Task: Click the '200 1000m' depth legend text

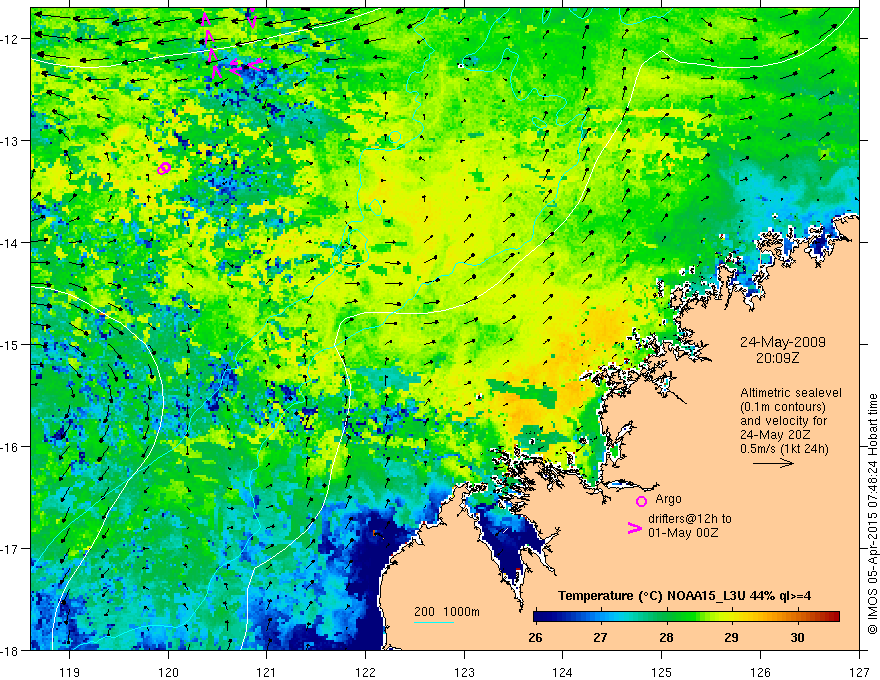Action: click(x=447, y=612)
